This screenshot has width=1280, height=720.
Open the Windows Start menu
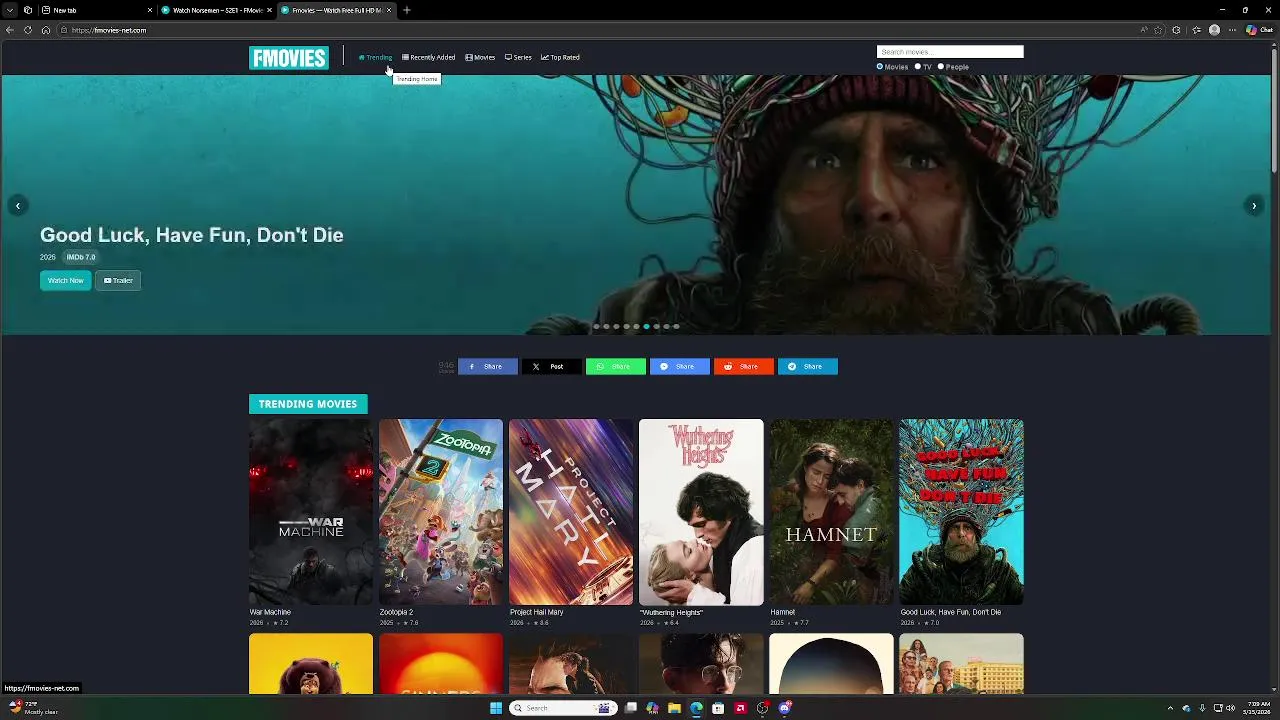(x=496, y=708)
